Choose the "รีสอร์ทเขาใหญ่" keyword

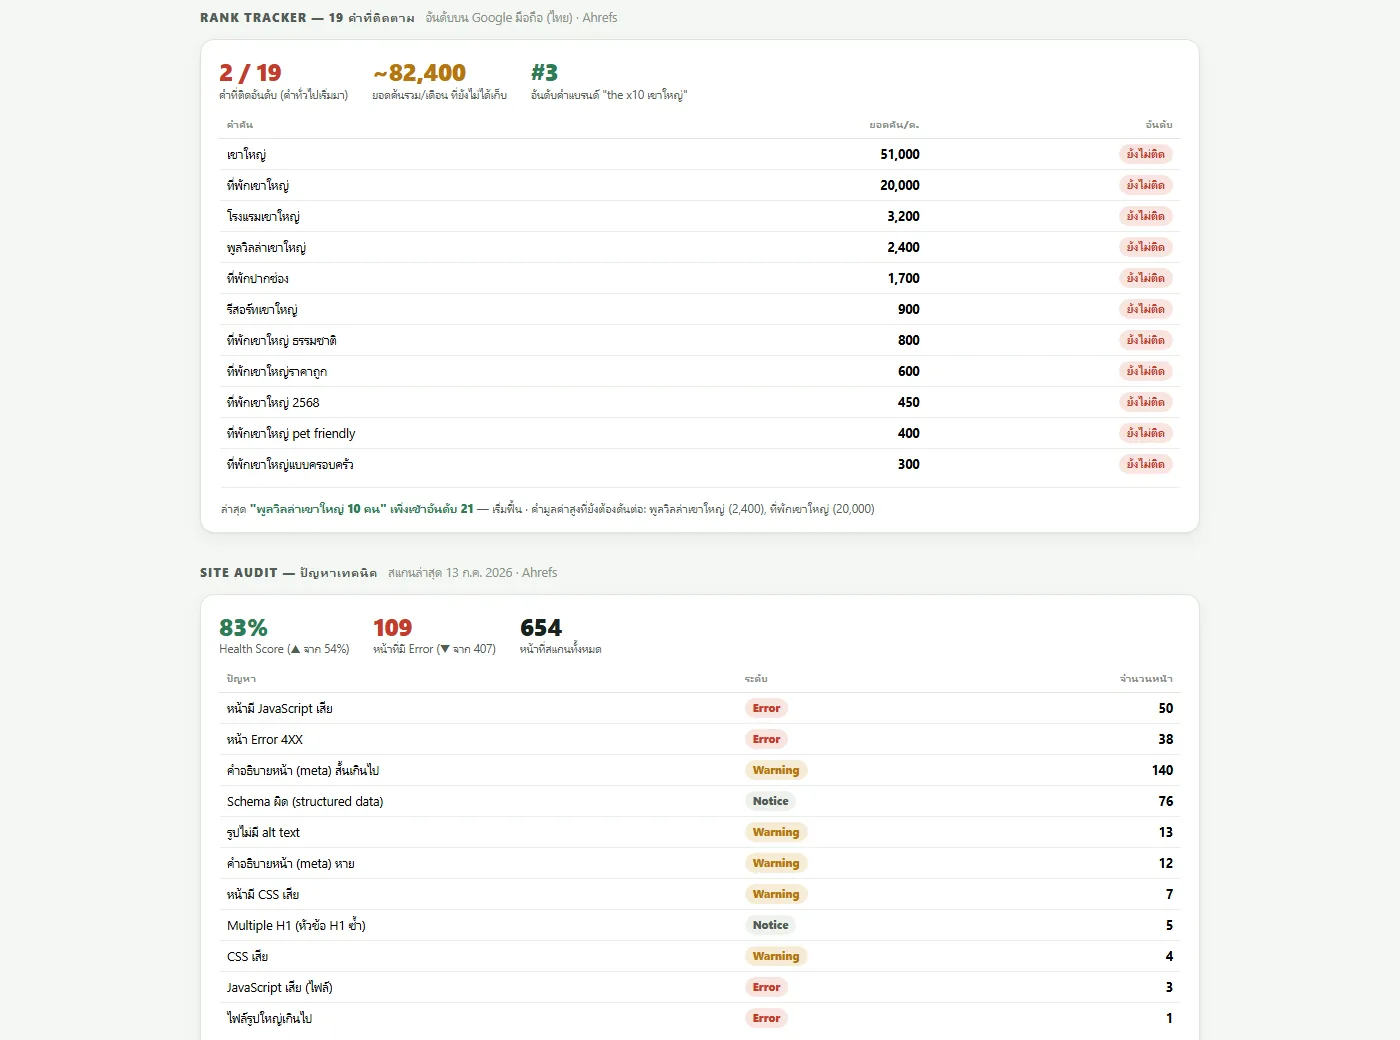coord(262,309)
